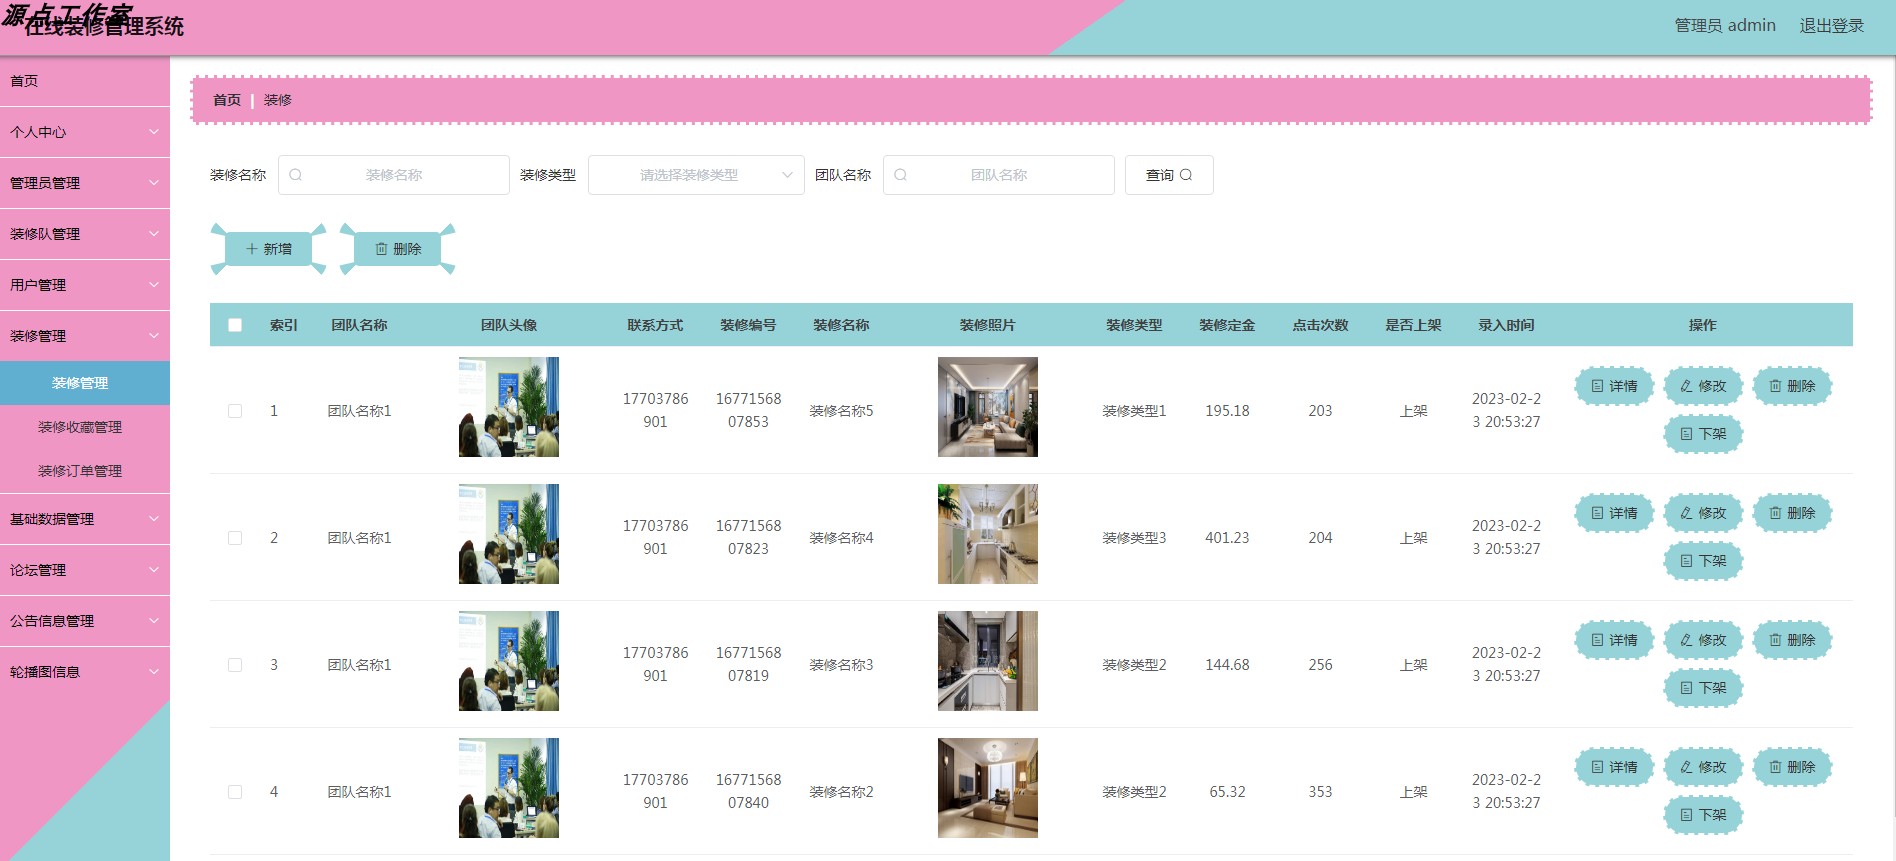Click 下架 for 装修名称5 row
This screenshot has width=1896, height=861.
(1703, 434)
